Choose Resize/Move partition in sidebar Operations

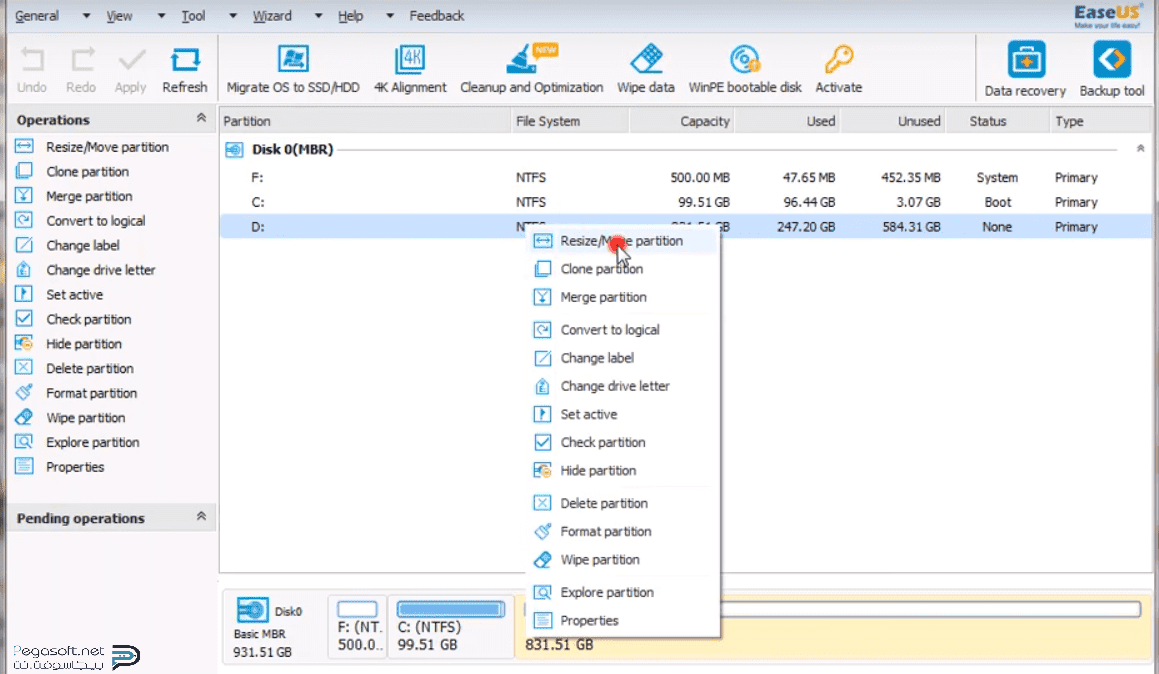(x=92, y=147)
